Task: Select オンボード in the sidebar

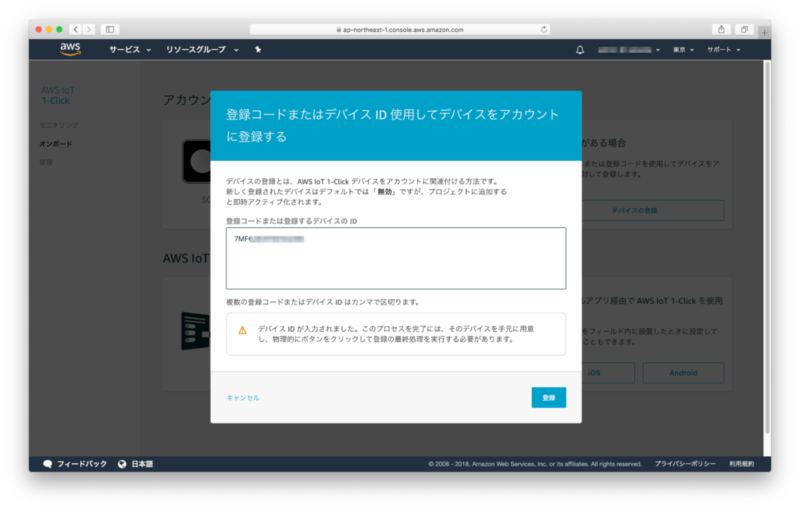Action: [x=56, y=144]
